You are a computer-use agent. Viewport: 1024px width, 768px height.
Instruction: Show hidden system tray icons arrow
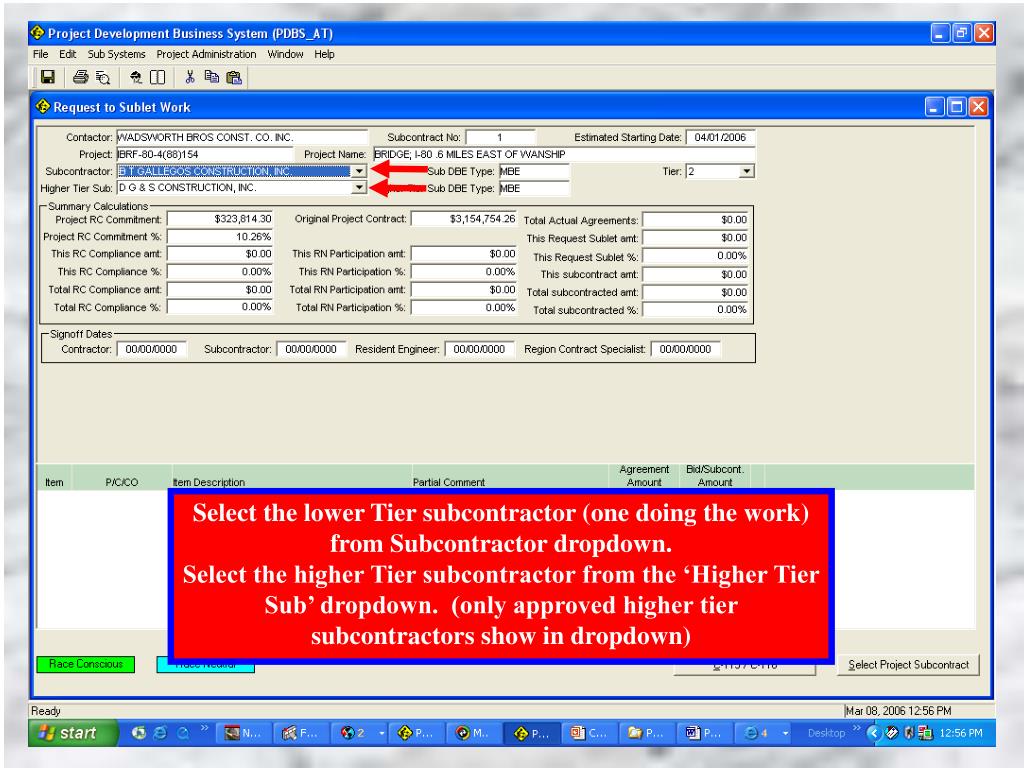pos(874,733)
